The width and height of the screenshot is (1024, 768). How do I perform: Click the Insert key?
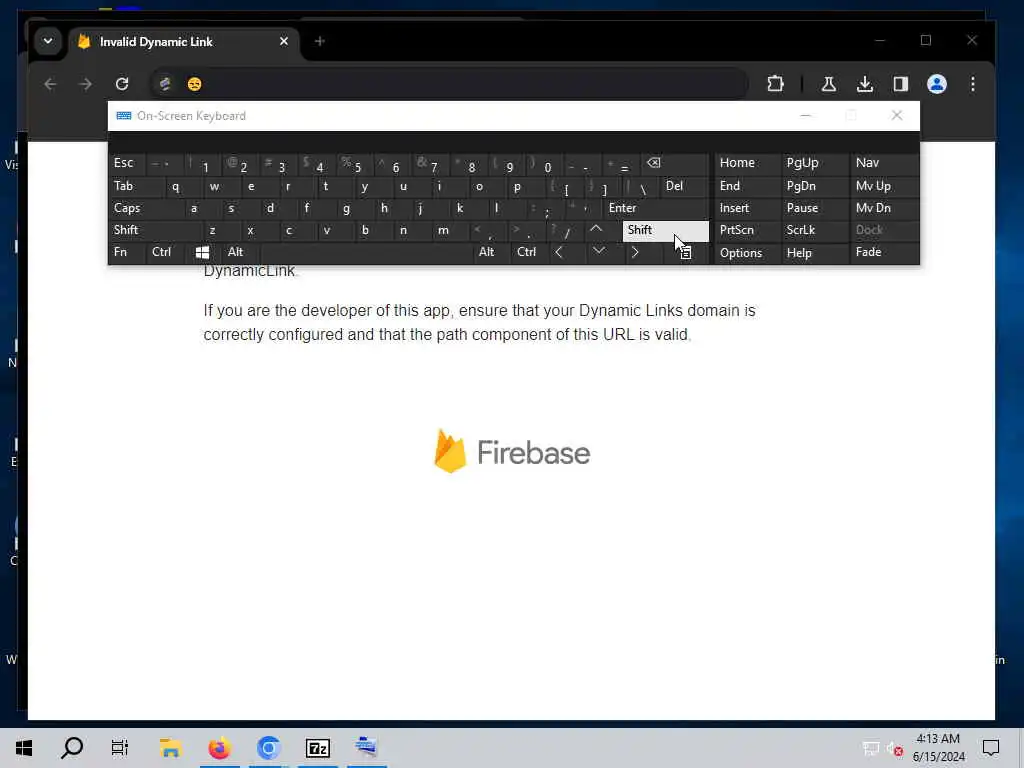point(747,208)
